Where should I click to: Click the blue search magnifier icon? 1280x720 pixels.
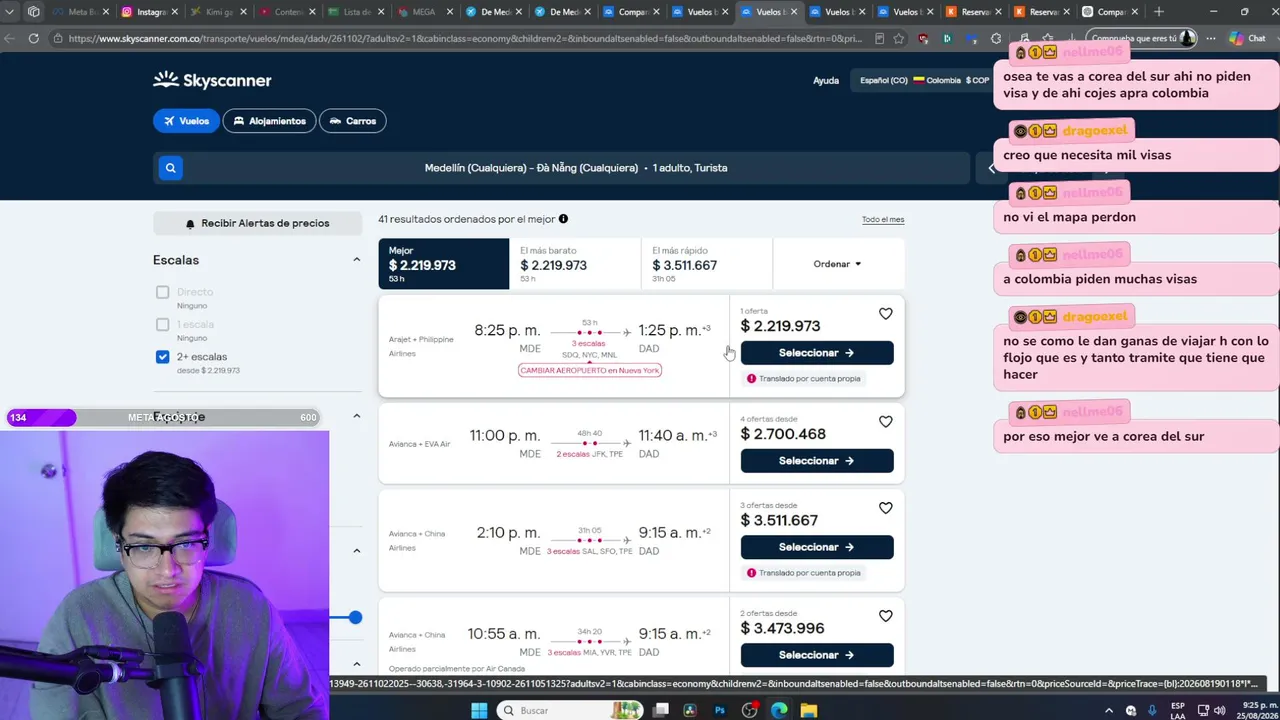[170, 168]
